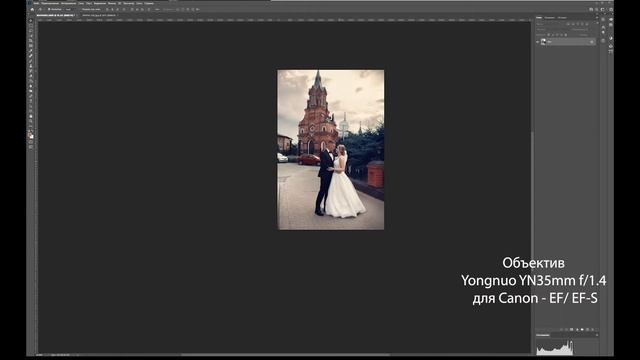
Task: Open the Файл menu
Action: click(36, 3)
